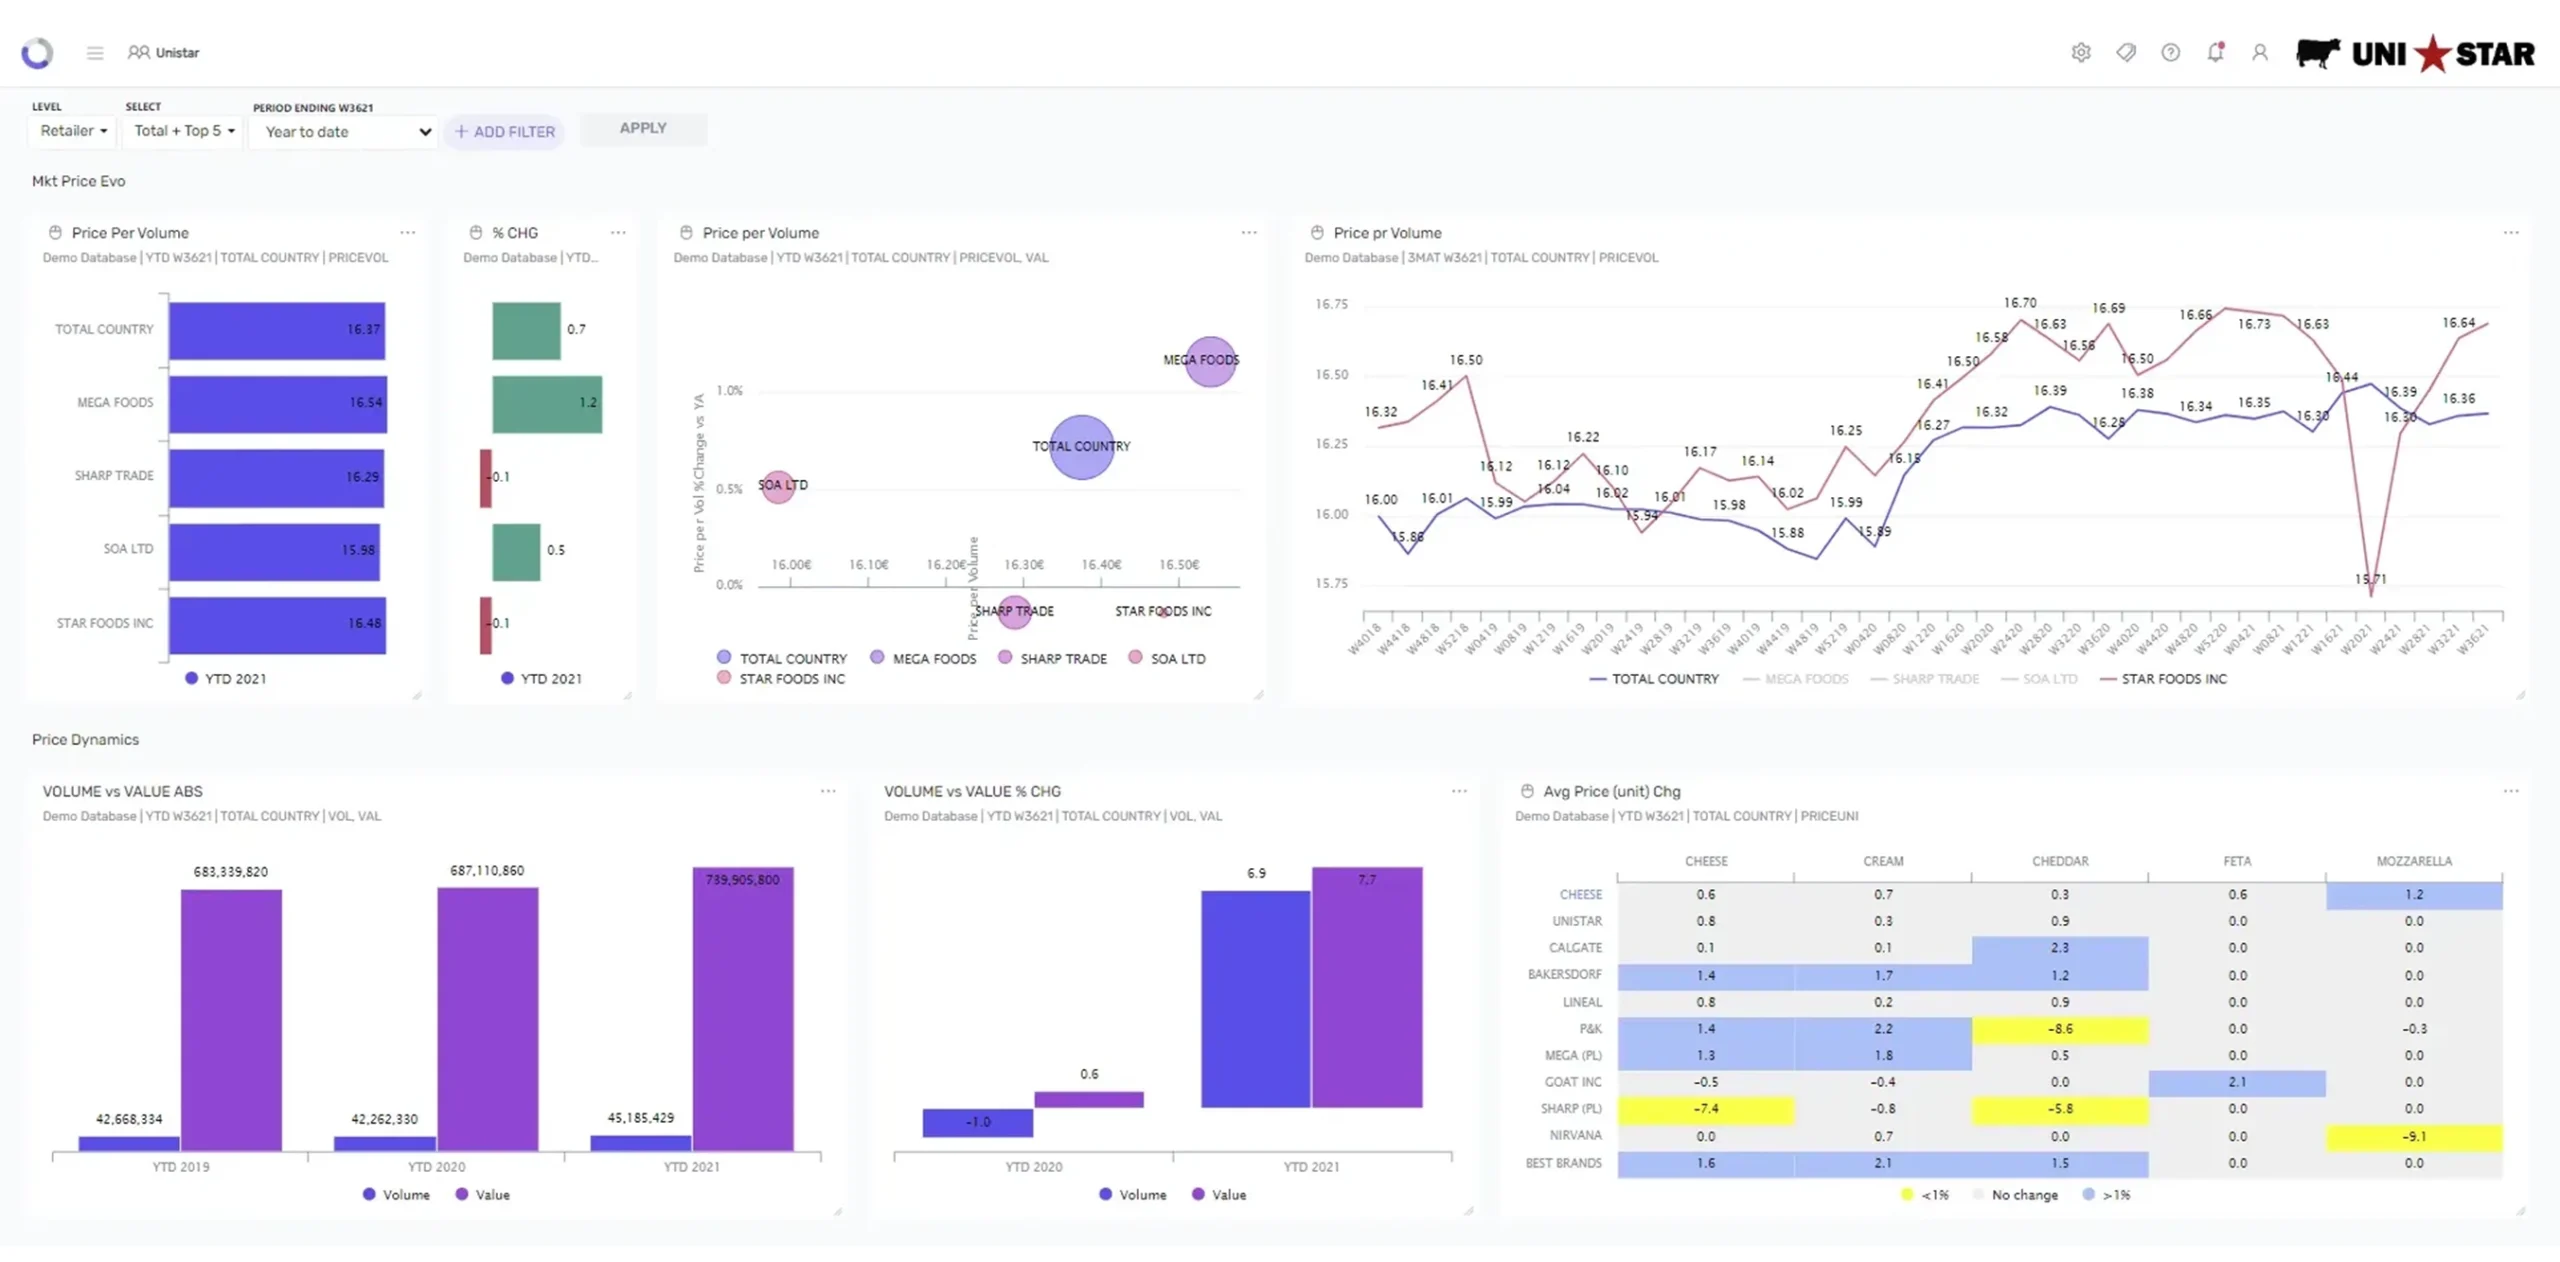Toggle Value legend in VOLUME vs VALUE % CHG
The width and height of the screenshot is (2560, 1262).
[x=1219, y=1195]
